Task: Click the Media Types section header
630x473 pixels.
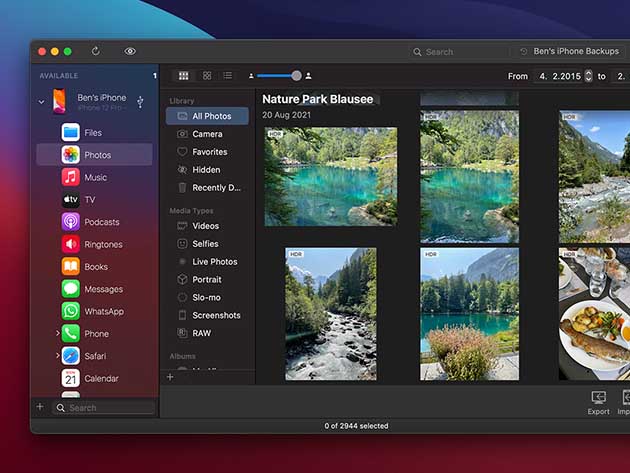Action: (191, 211)
